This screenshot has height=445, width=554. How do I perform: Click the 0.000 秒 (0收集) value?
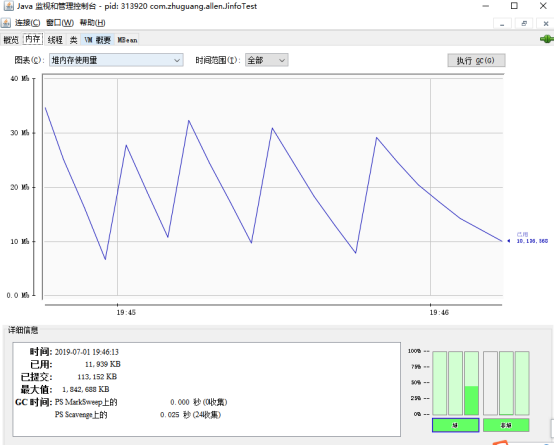click(x=199, y=402)
